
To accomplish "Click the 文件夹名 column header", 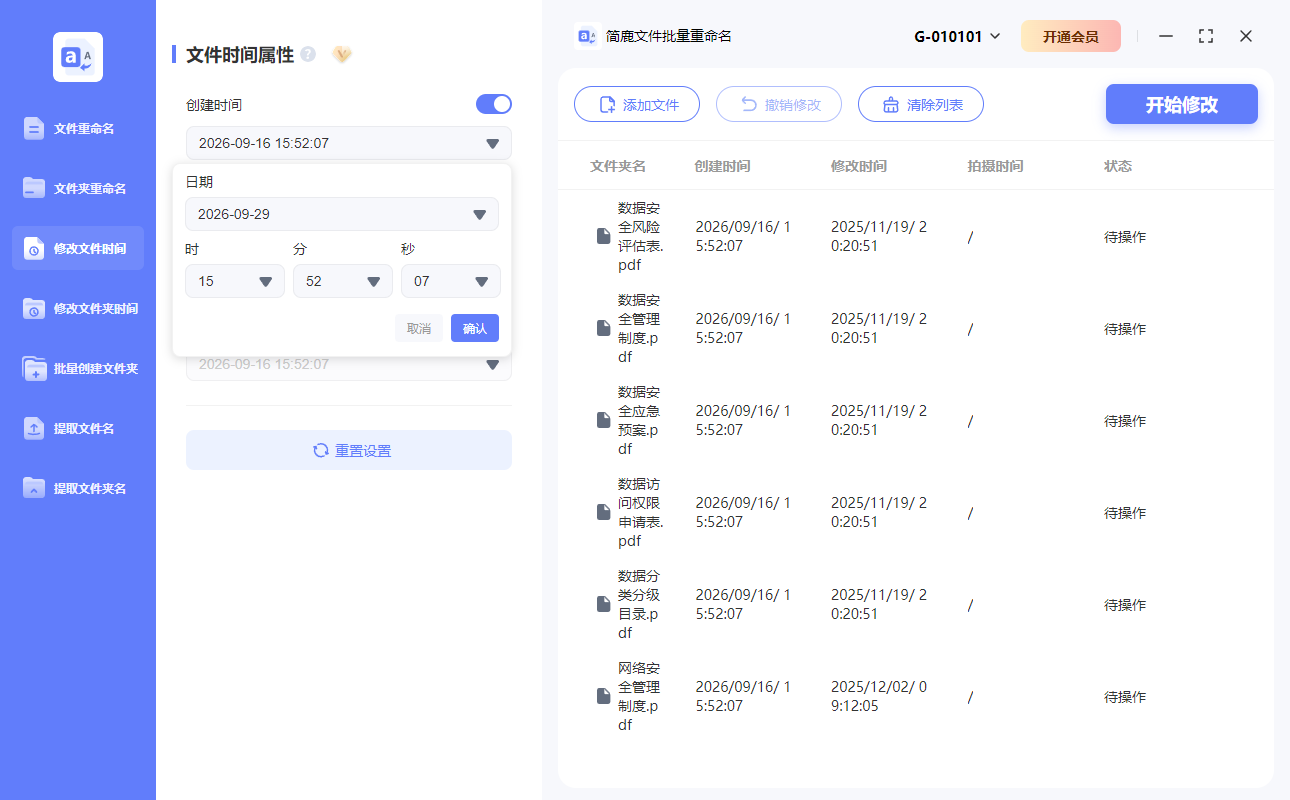I will pos(618,166).
